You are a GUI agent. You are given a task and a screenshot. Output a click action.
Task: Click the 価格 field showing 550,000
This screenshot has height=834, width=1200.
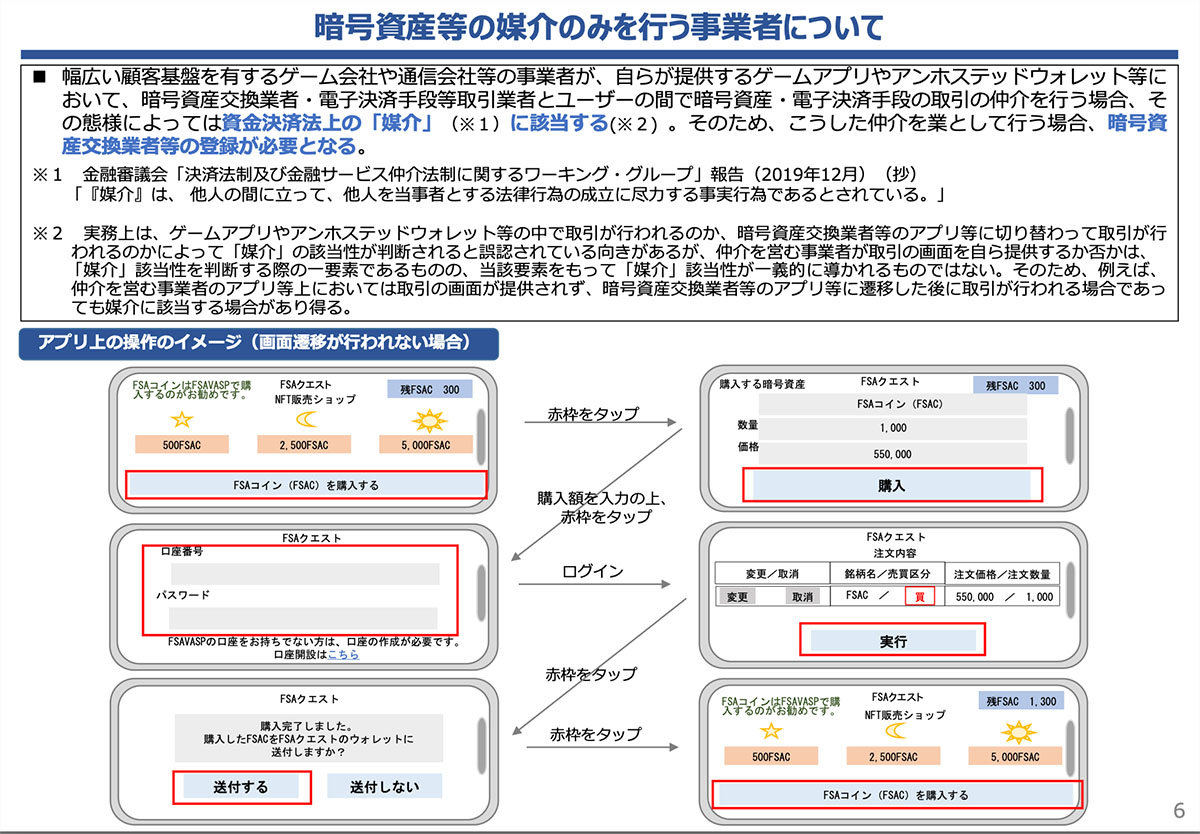893,453
